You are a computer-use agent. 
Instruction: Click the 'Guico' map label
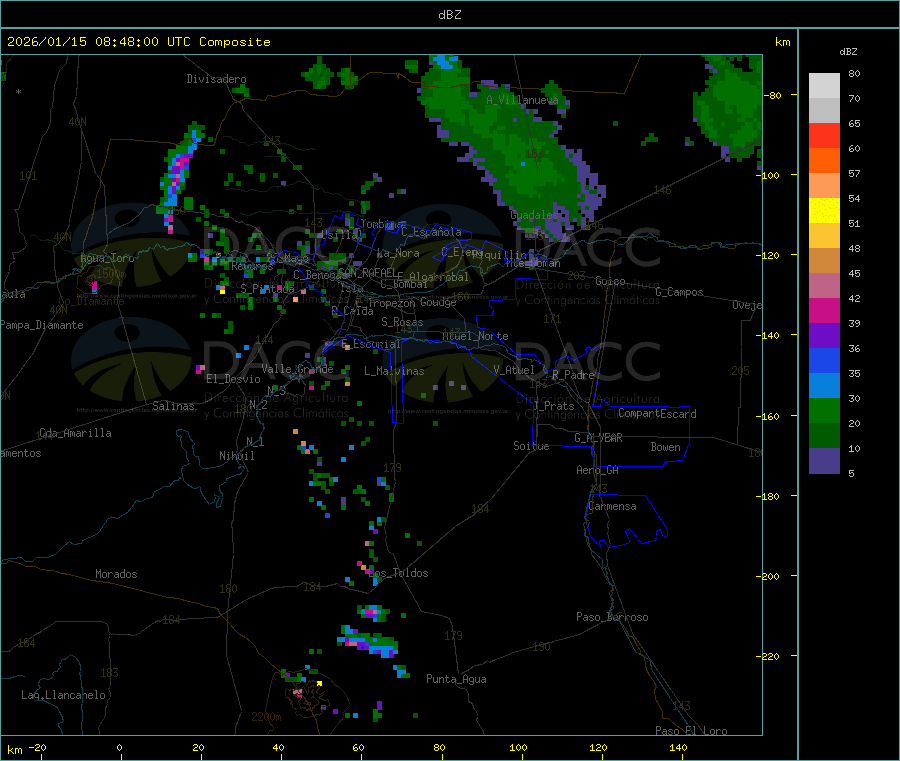coord(610,281)
